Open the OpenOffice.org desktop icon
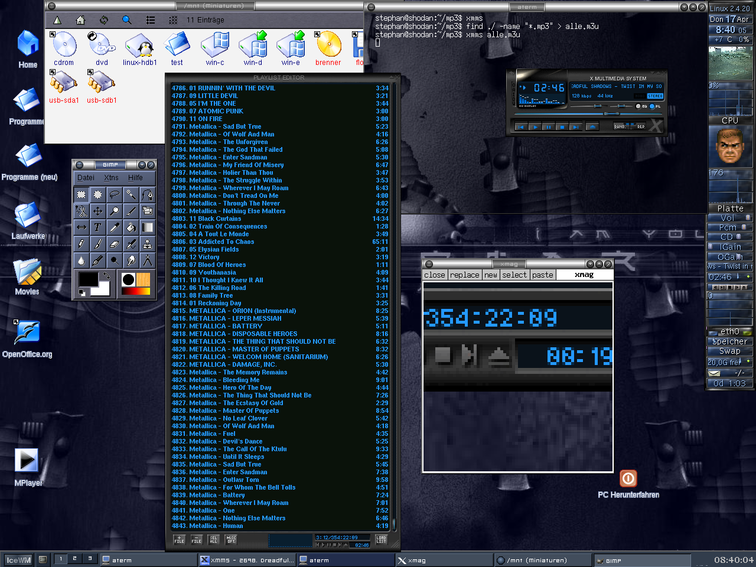756x567 pixels. tap(27, 339)
